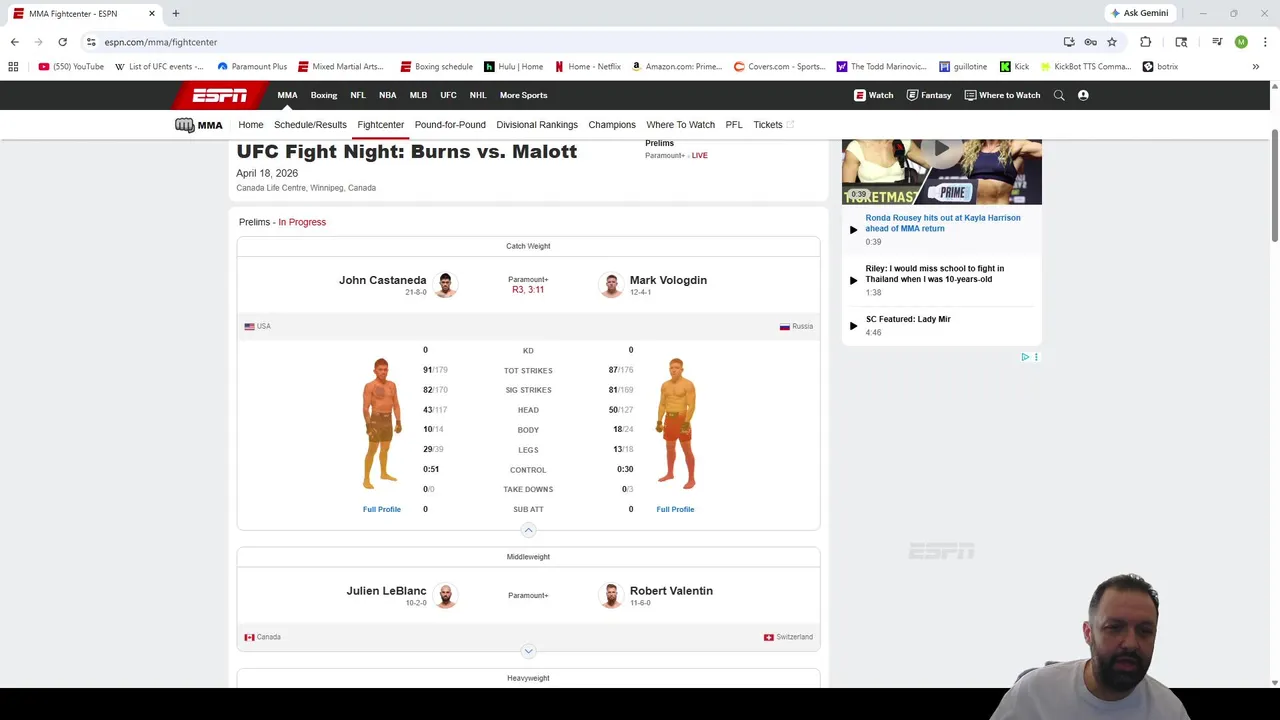
Task: Open Schedule/Results tab
Action: tap(310, 125)
